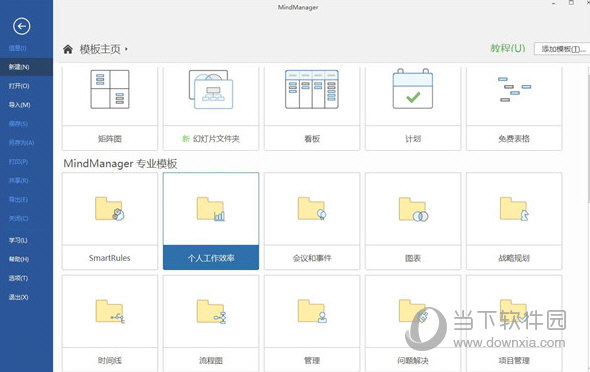Click the back arrow circle icon

click(x=21, y=26)
